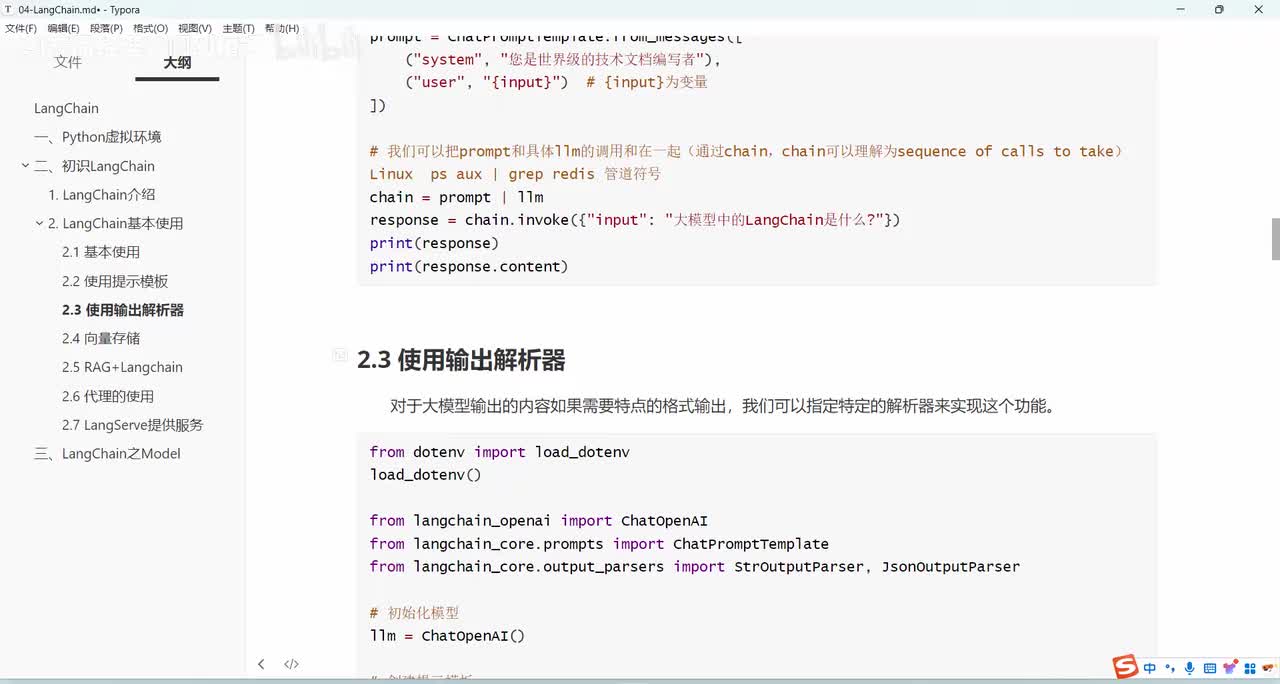Go to 2.2 使用提示模板 in outline
Image resolution: width=1280 pixels, height=684 pixels.
pos(115,281)
